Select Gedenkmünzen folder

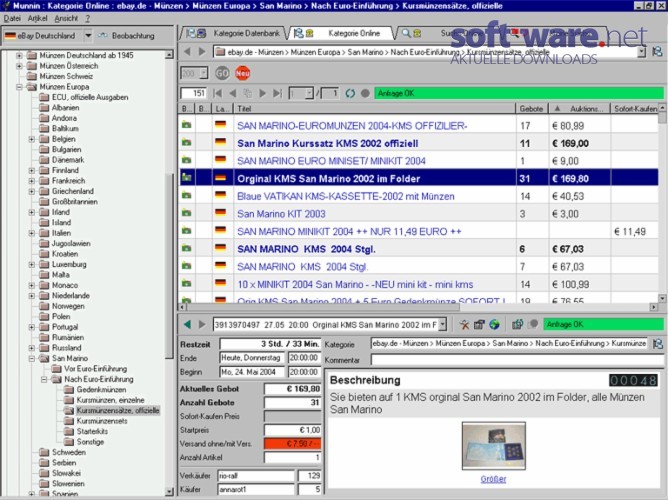(101, 390)
